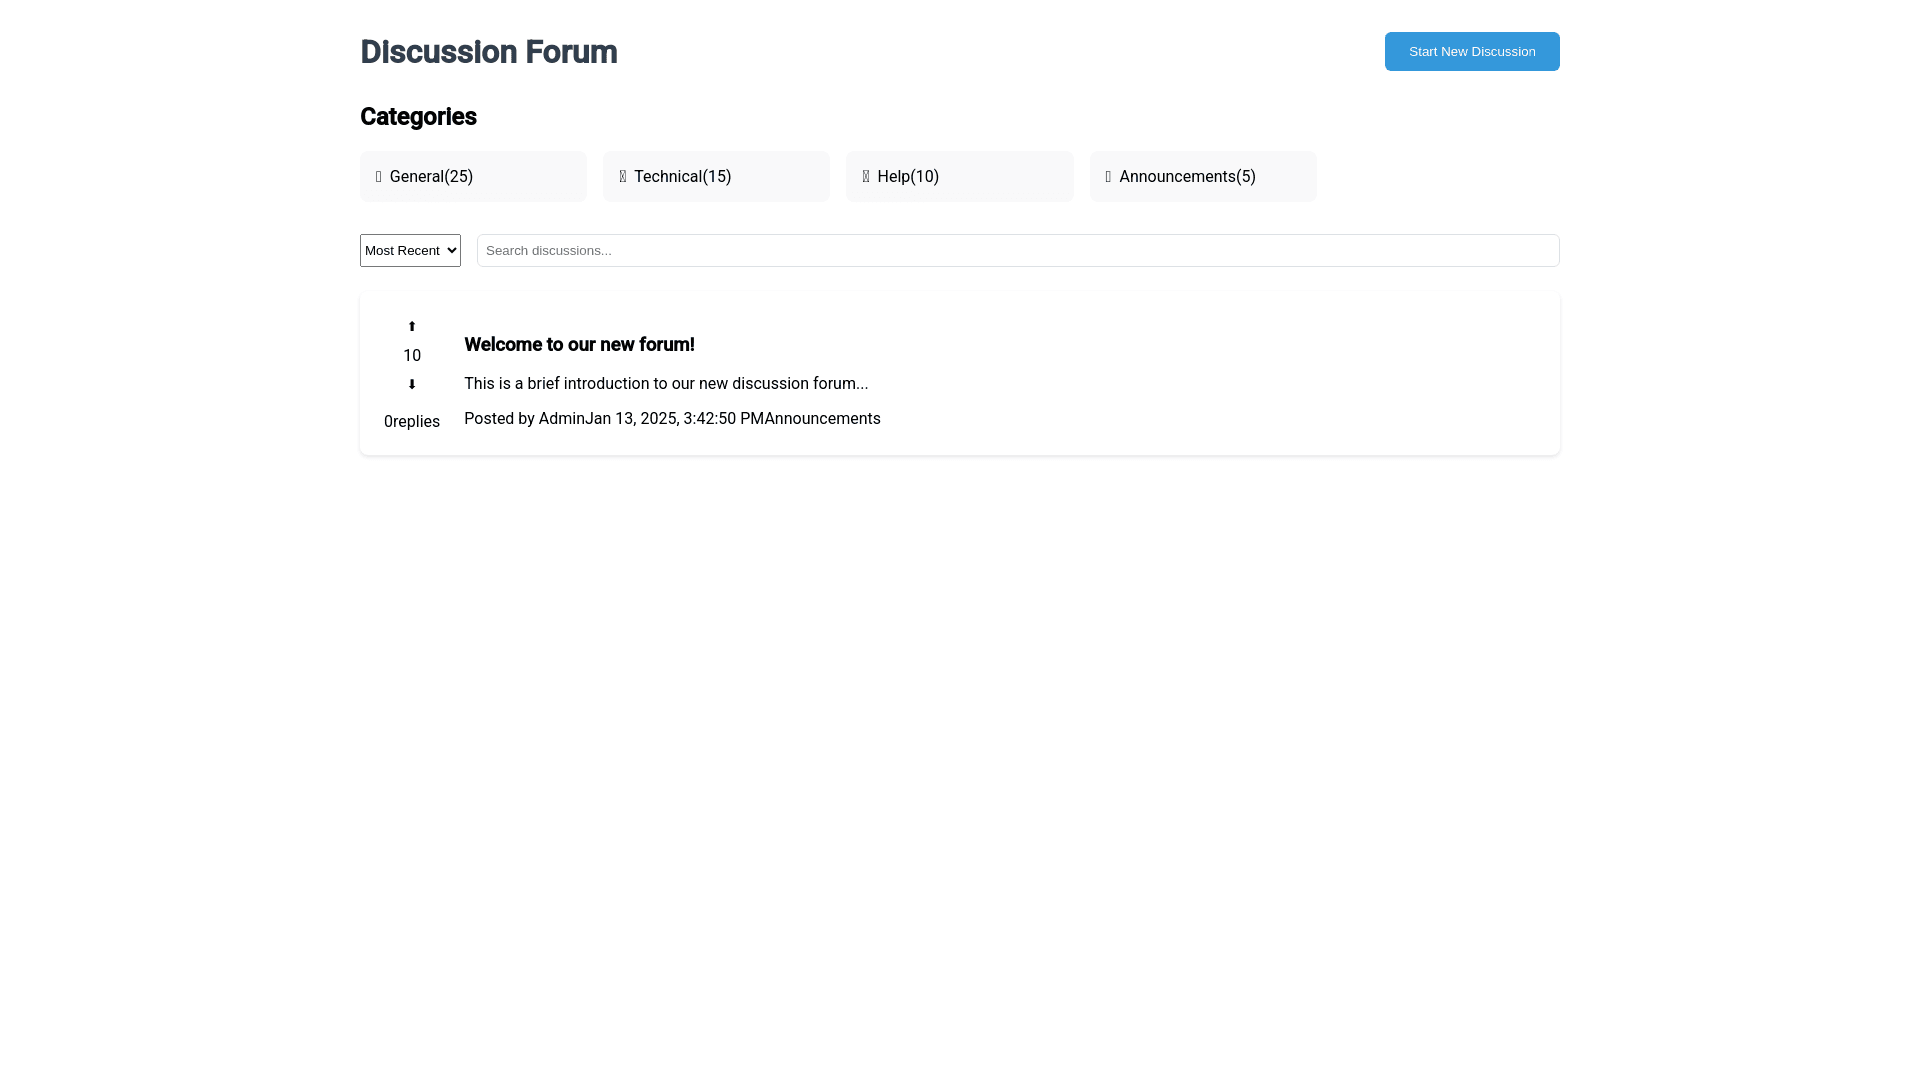Select the Technical(15) category label
Viewport: 1920px width, 1080px height.
682,177
